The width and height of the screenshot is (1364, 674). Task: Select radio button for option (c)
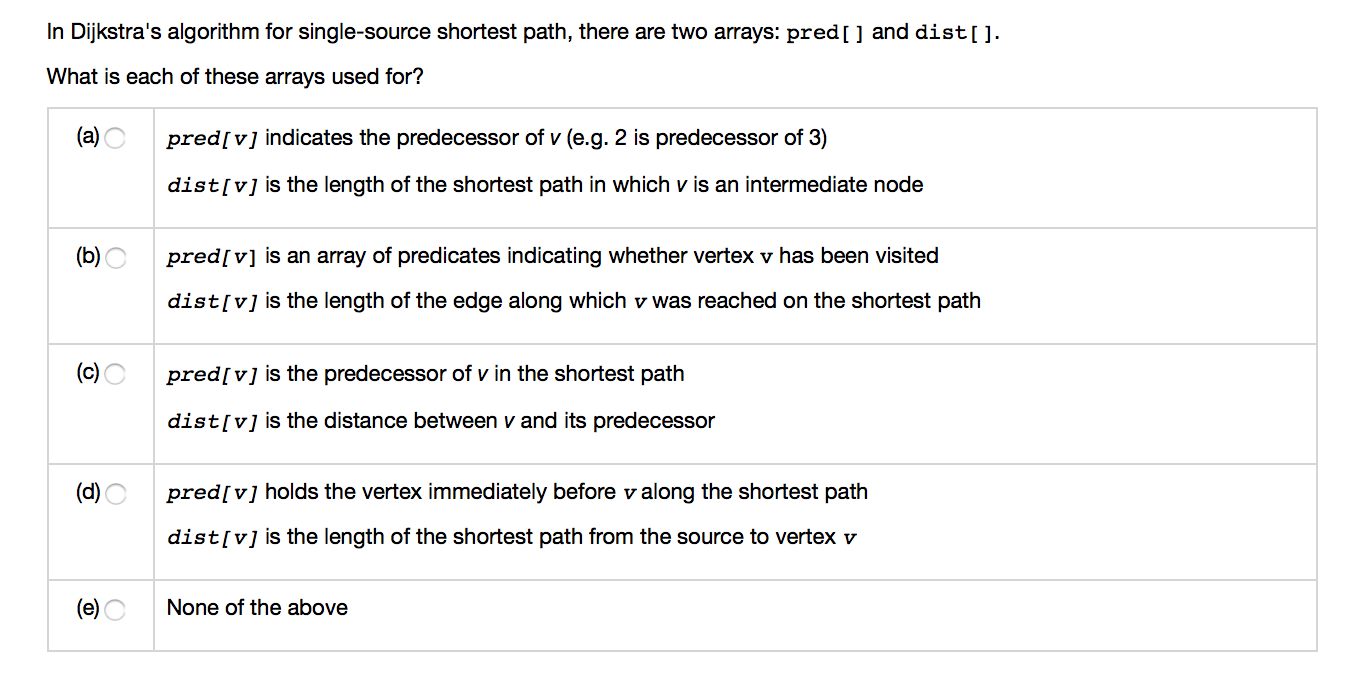click(115, 374)
